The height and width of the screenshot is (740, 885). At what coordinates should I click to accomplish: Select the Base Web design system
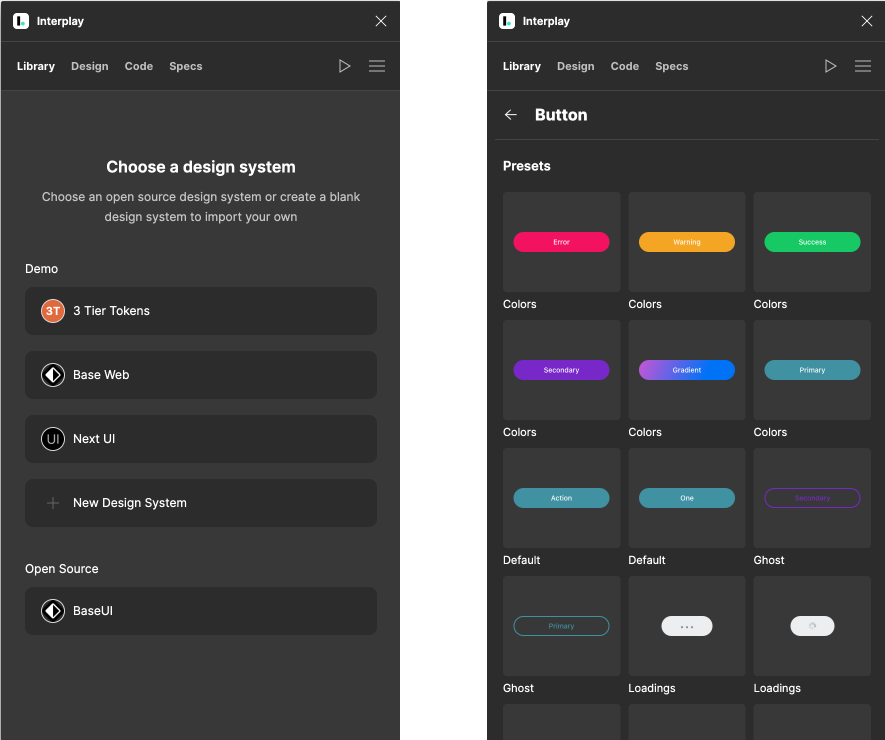coord(201,375)
